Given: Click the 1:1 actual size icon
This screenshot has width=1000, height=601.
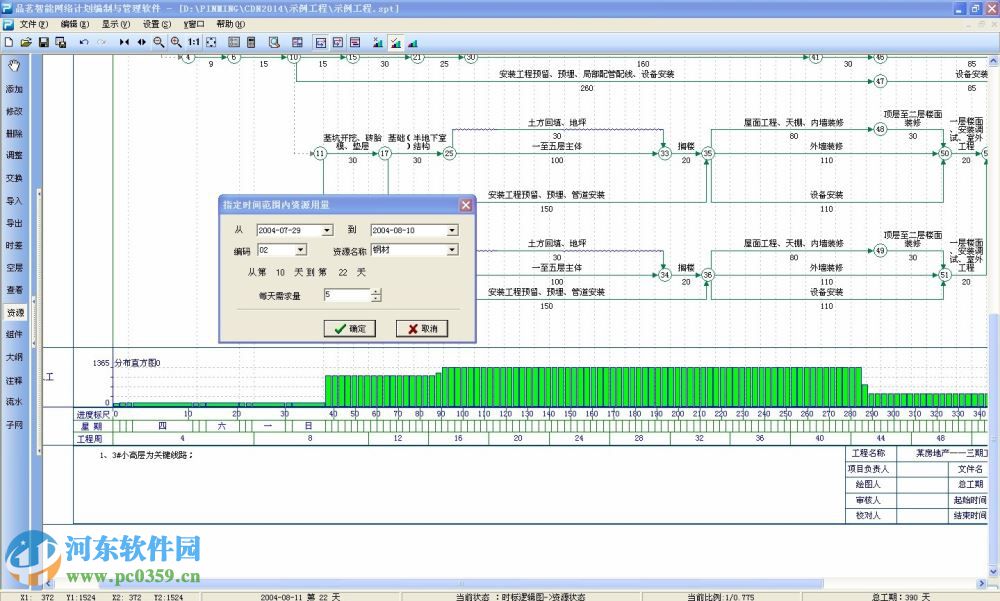Looking at the screenshot, I should [194, 43].
